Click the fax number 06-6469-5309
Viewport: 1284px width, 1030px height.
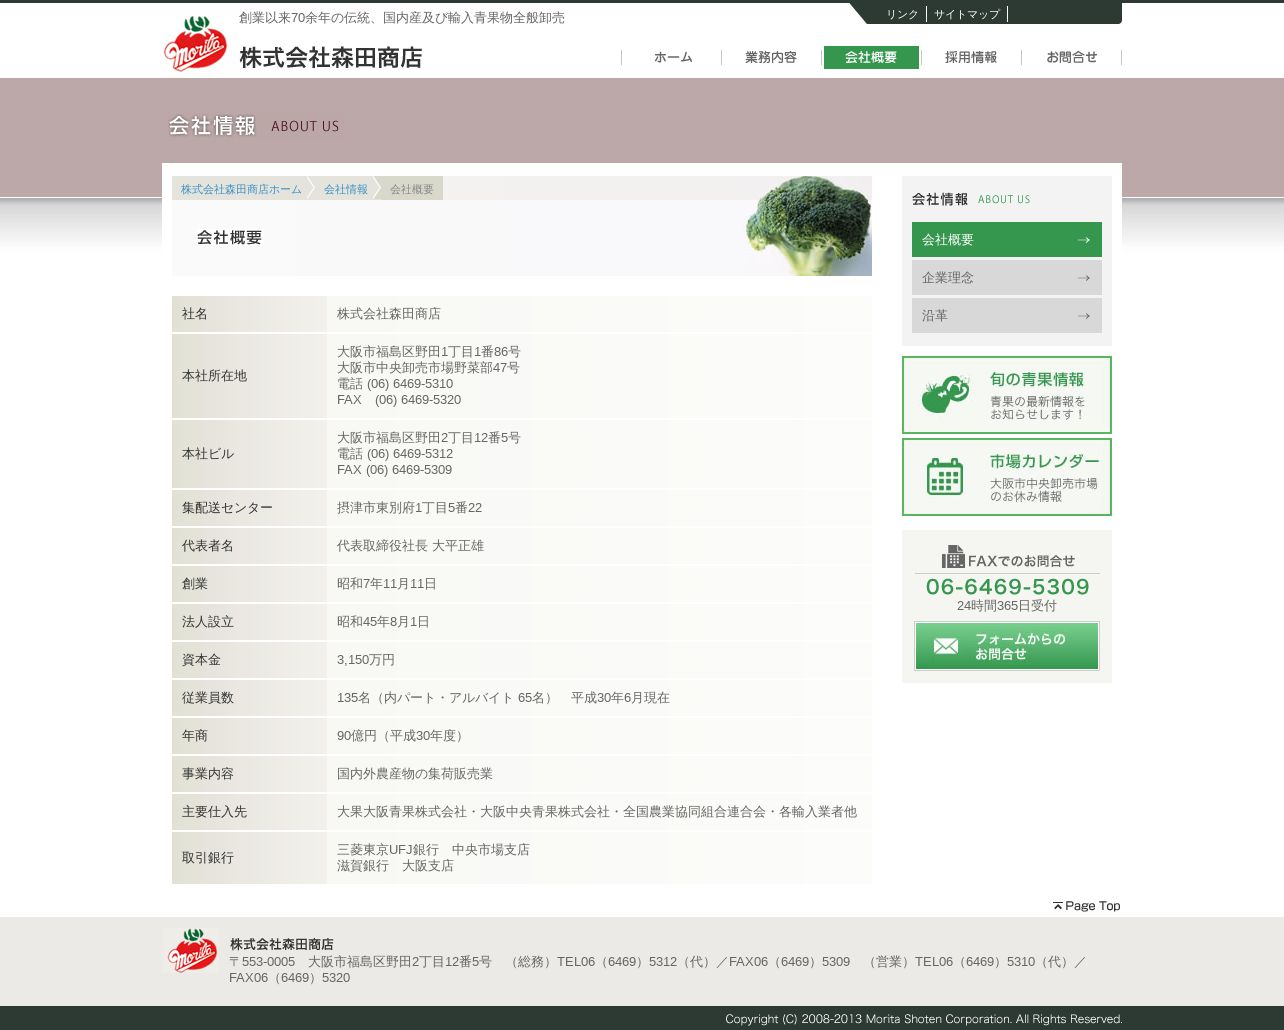[1007, 587]
